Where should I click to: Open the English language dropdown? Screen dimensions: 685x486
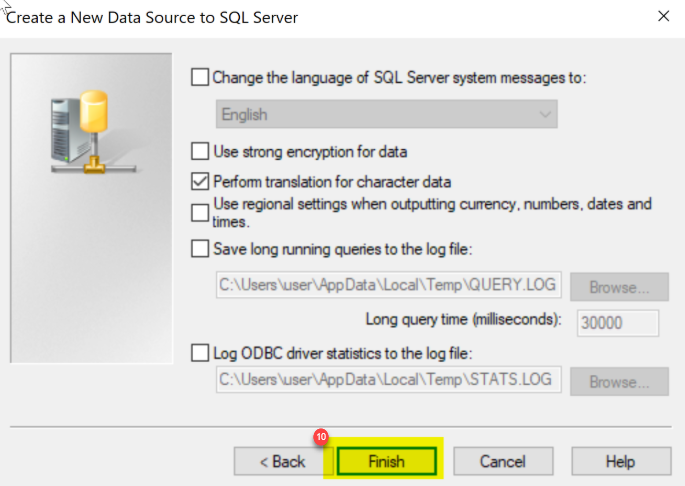pyautogui.click(x=386, y=114)
